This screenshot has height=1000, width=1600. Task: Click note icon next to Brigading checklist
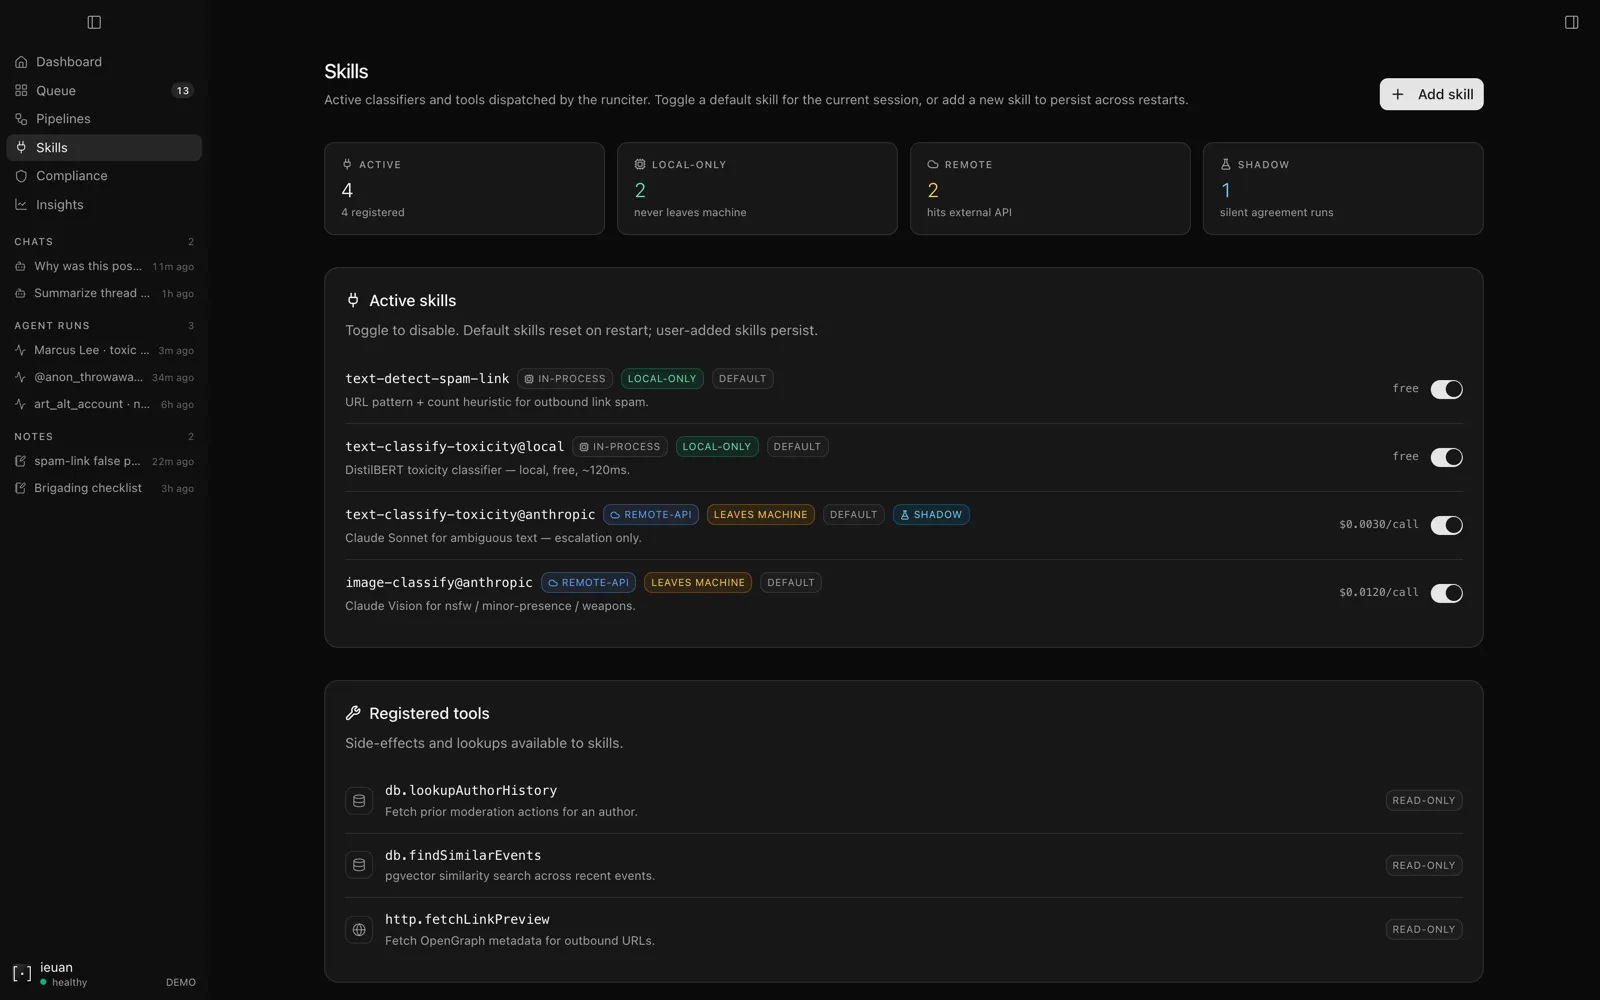point(20,488)
